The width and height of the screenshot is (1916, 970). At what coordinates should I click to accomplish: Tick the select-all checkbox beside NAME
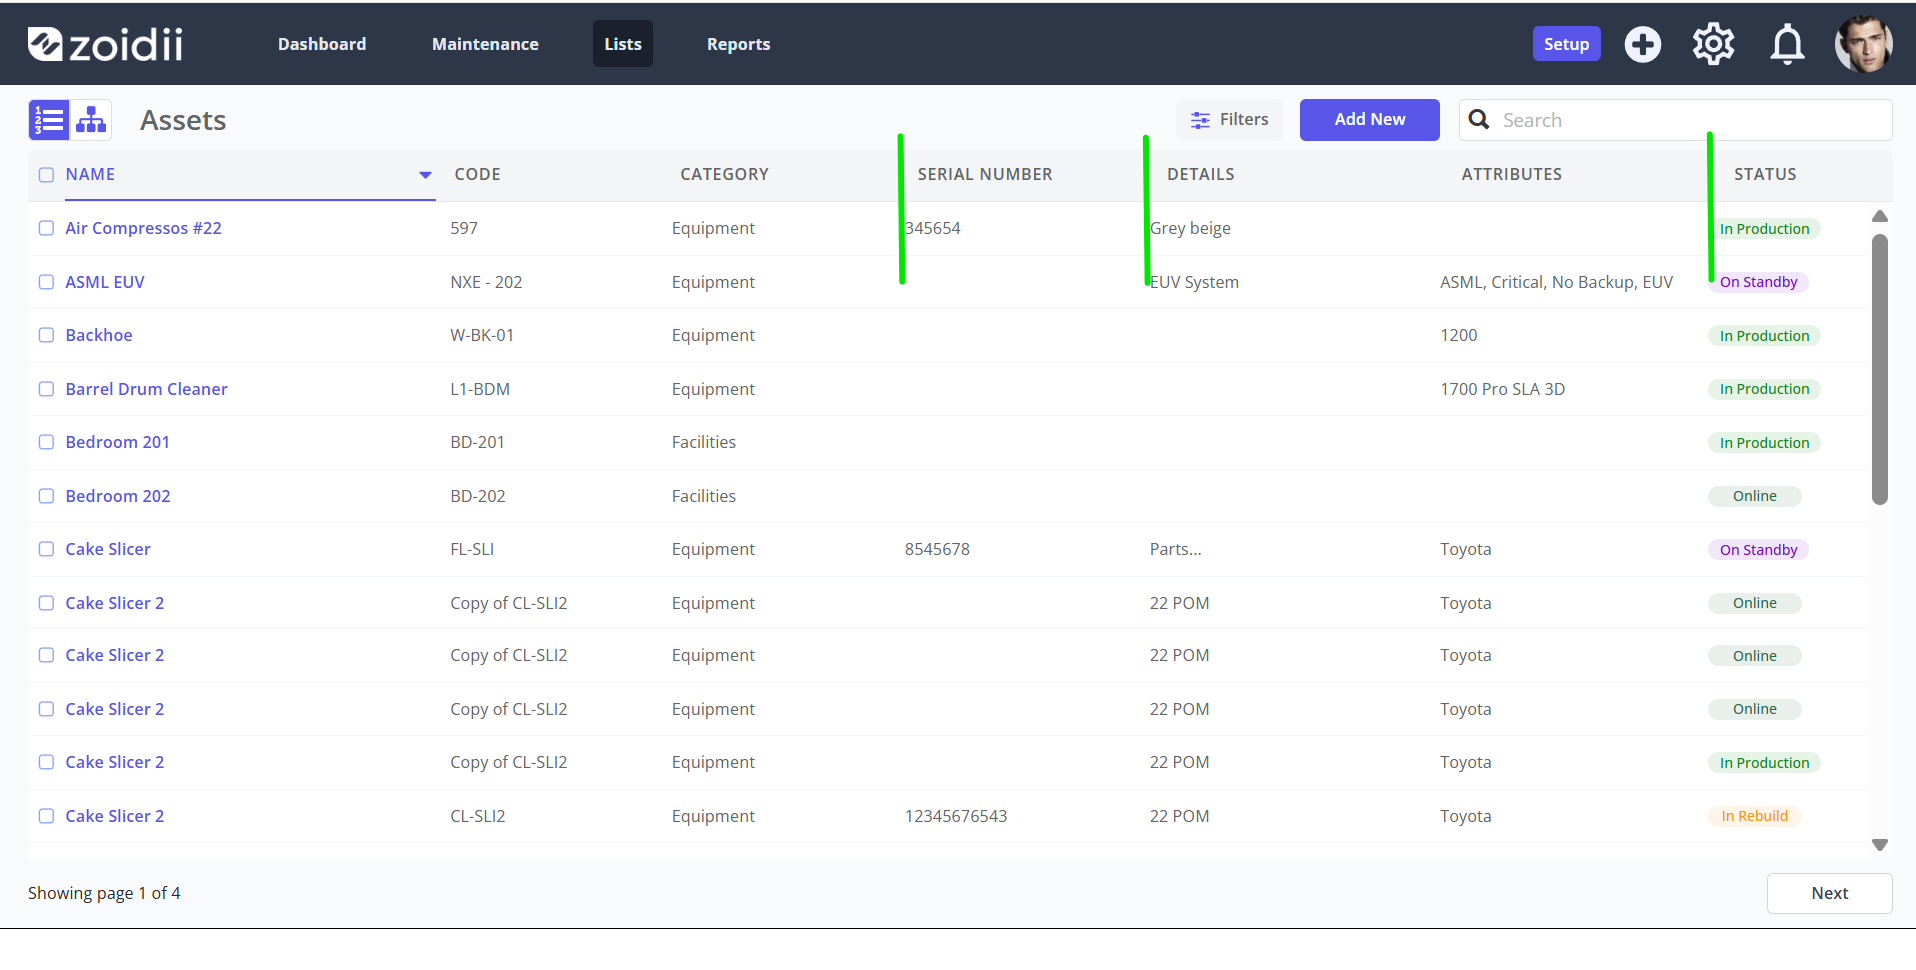pos(46,175)
